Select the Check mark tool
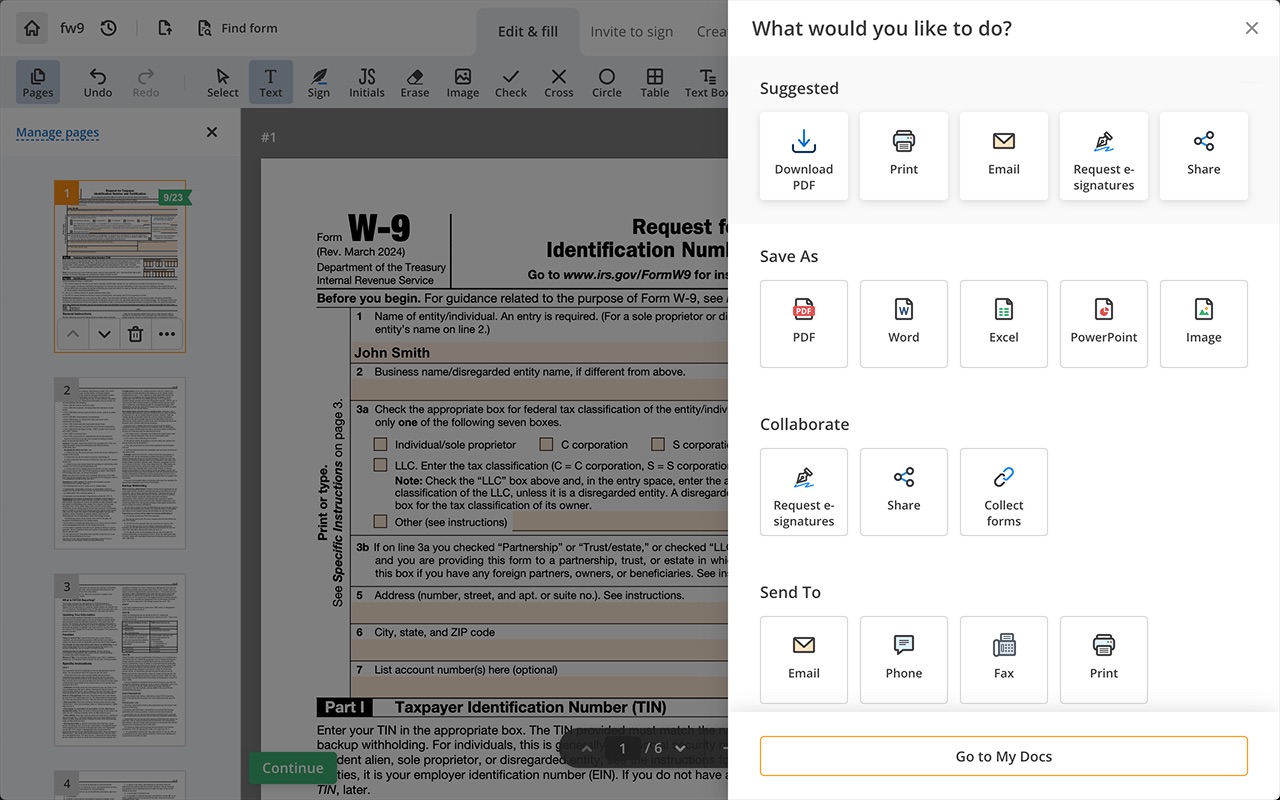This screenshot has width=1280, height=800. (x=511, y=82)
